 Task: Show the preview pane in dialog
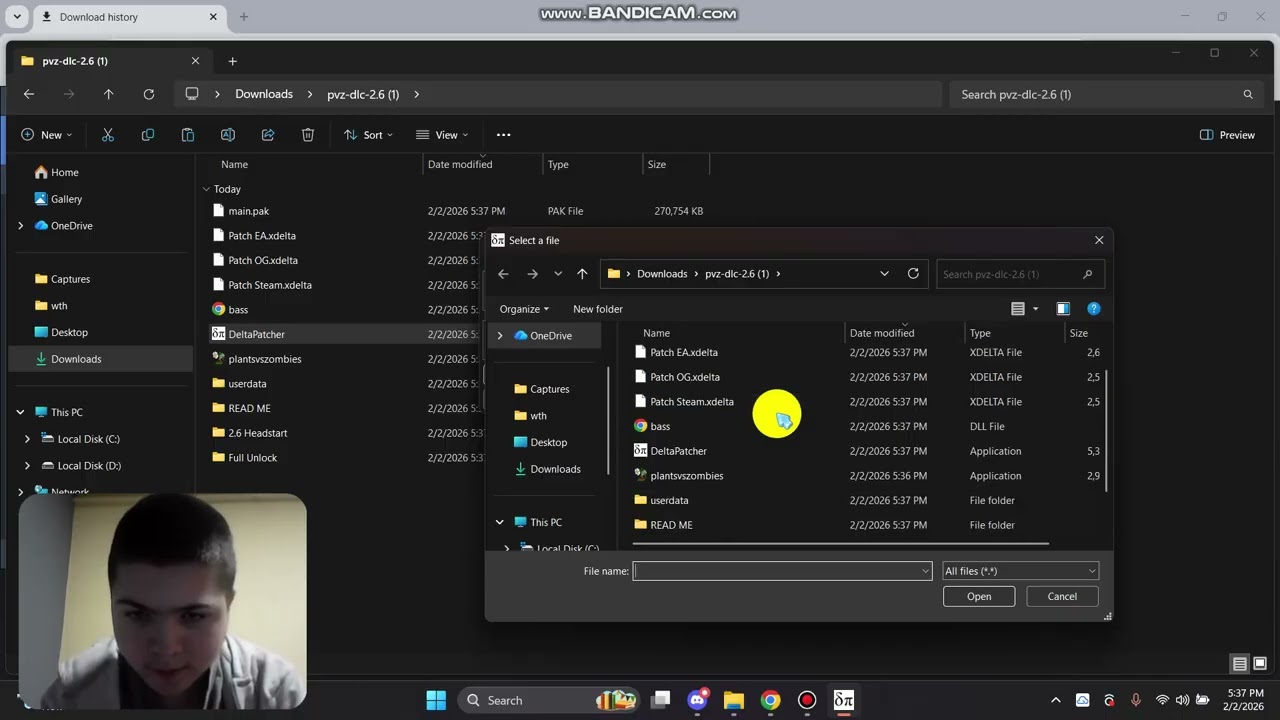[x=1063, y=309]
